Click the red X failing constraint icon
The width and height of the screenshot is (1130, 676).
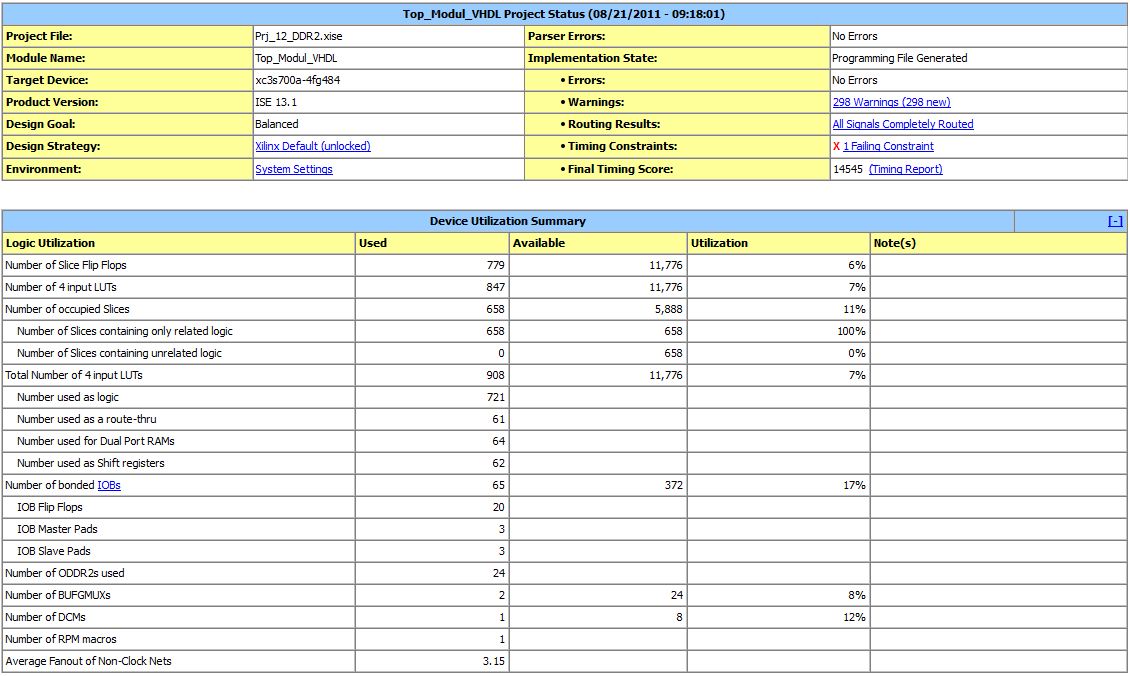point(836,146)
